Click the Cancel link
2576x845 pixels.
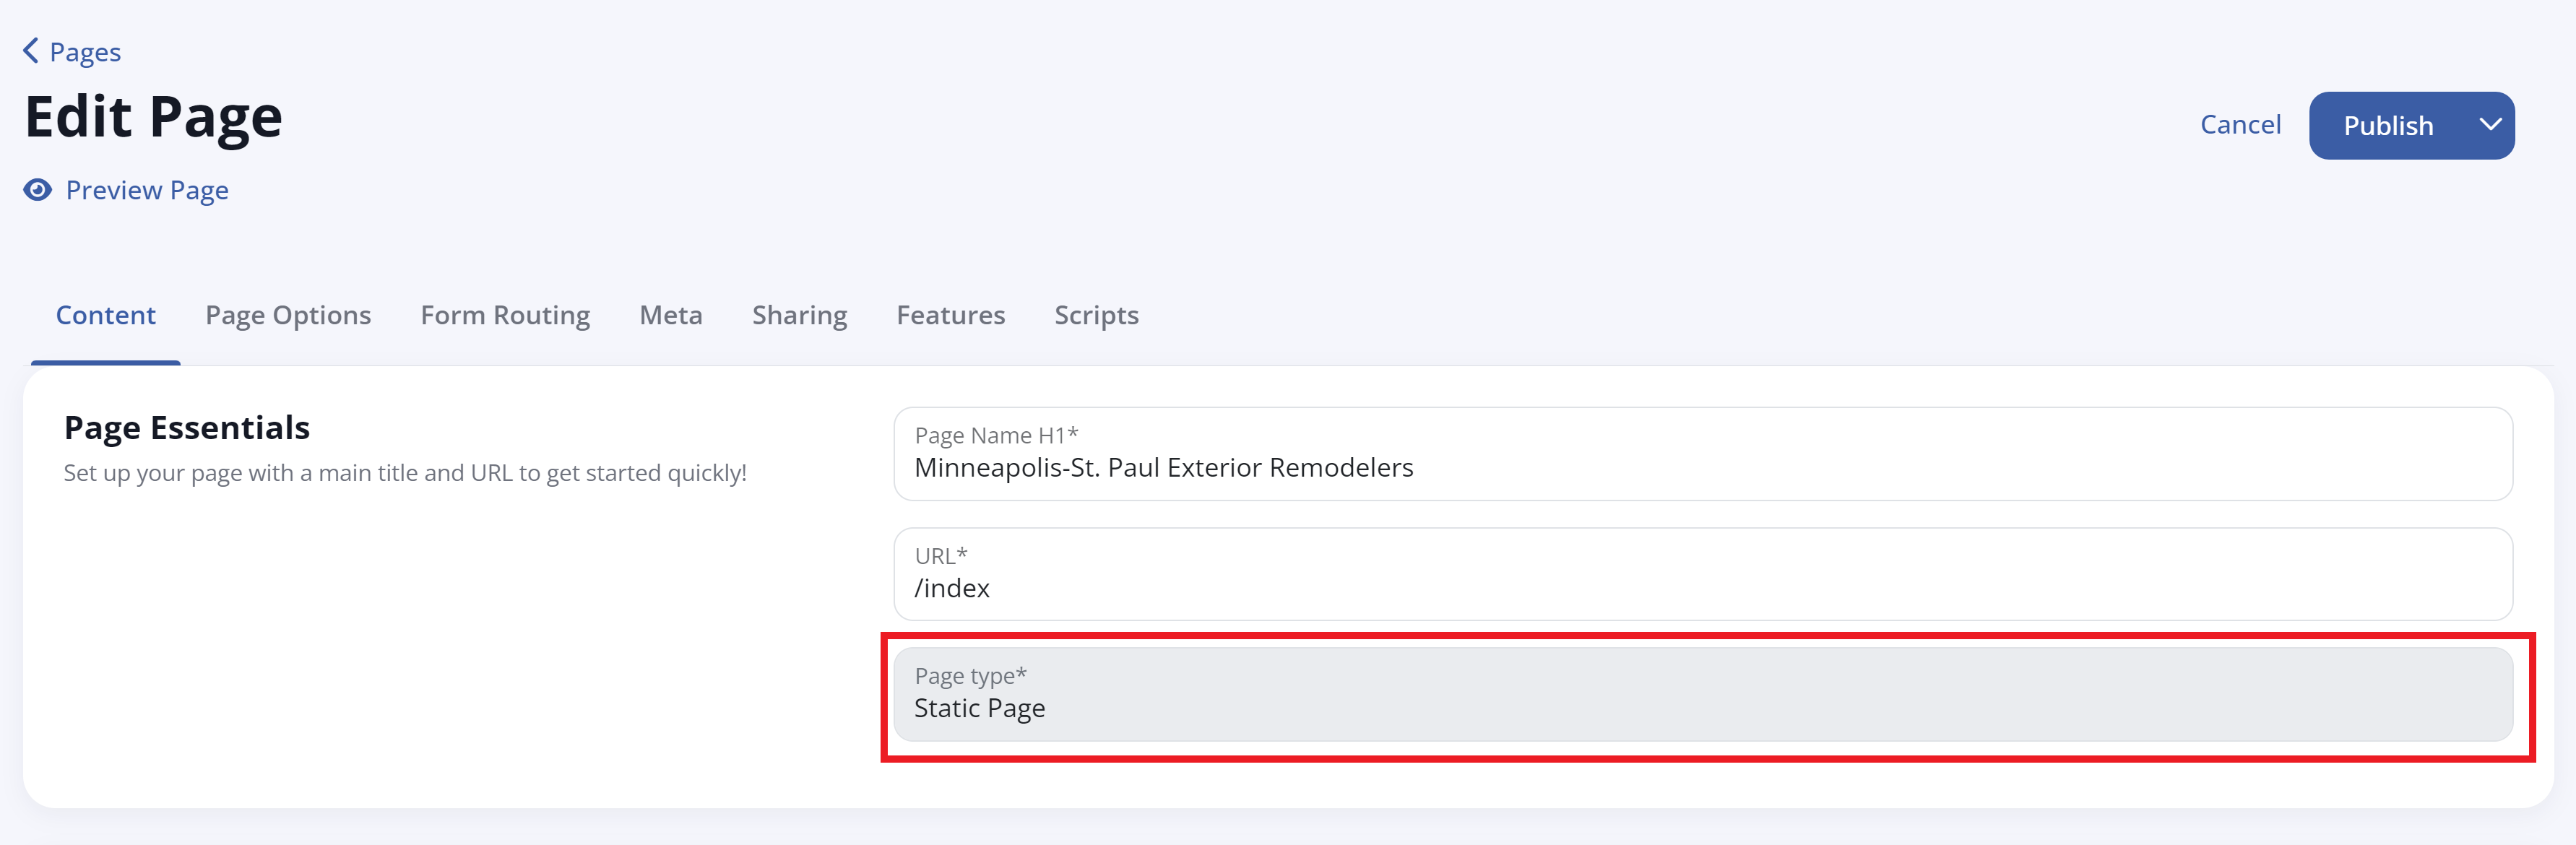pyautogui.click(x=2240, y=125)
